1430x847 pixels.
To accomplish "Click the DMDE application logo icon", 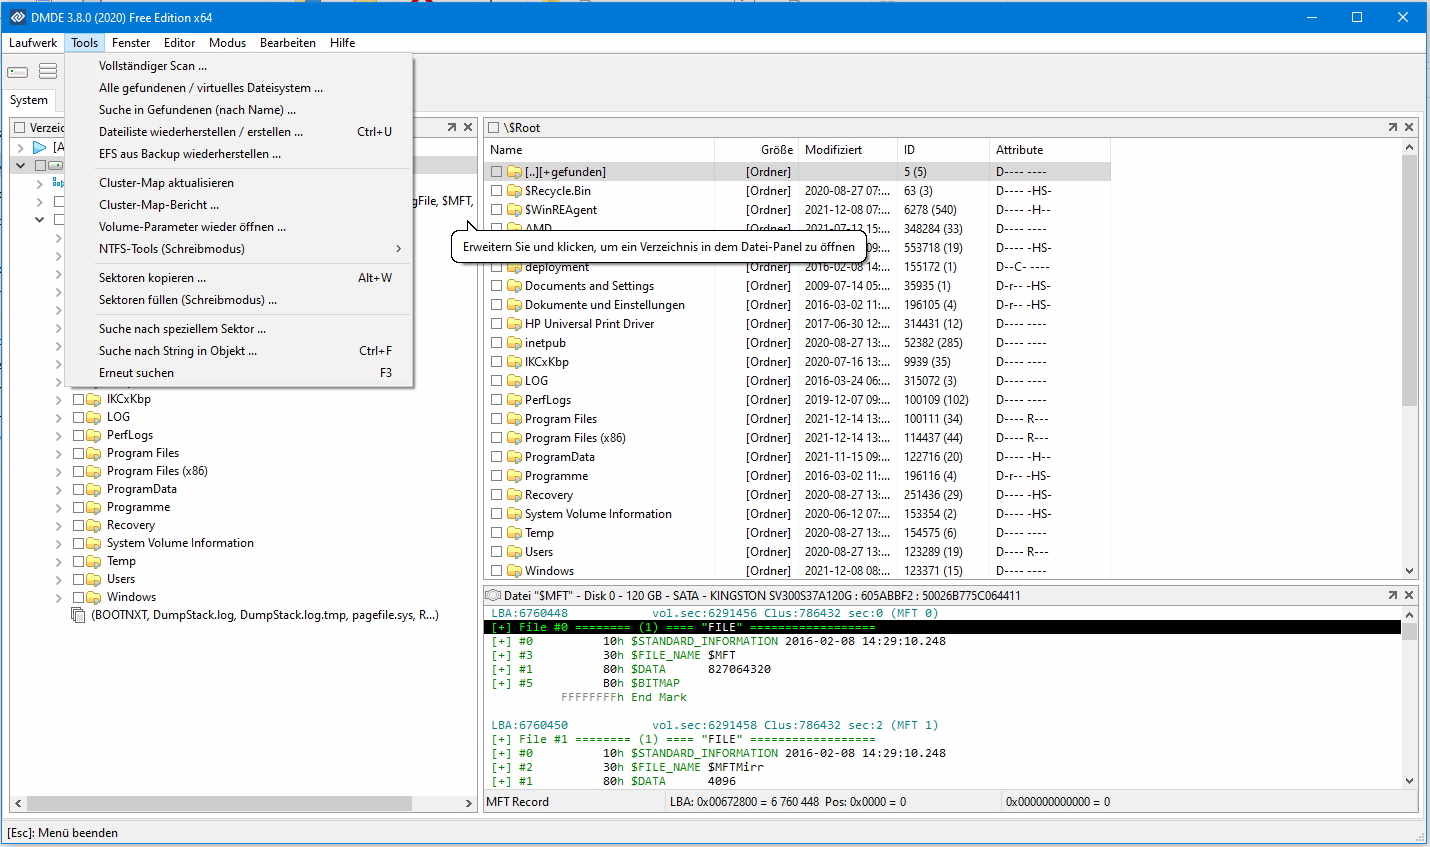I will (x=17, y=17).
